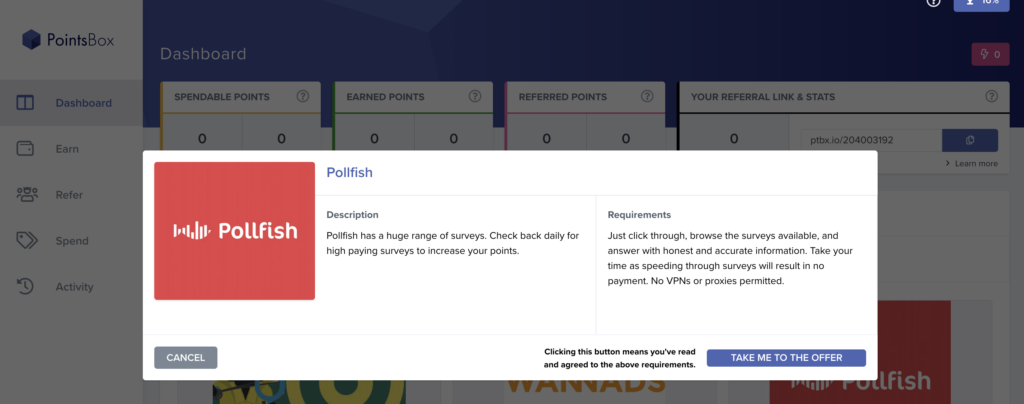Viewport: 1024px width, 404px height.
Task: Select the Refer people icon
Action: pyautogui.click(x=27, y=194)
